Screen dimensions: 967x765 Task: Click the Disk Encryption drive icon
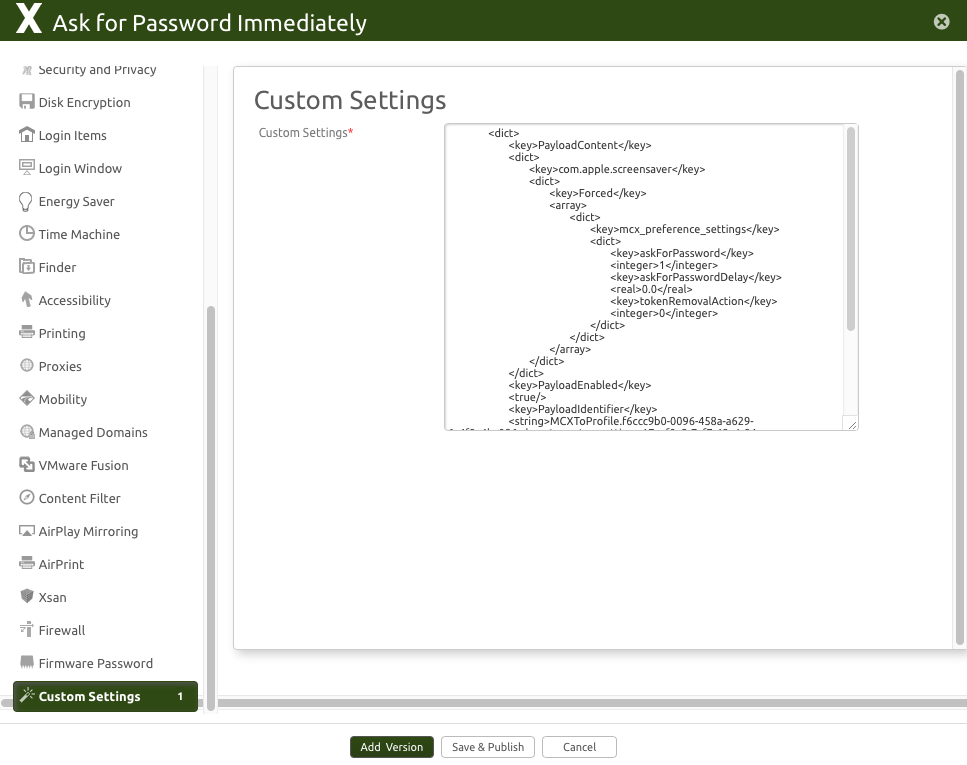pos(27,102)
